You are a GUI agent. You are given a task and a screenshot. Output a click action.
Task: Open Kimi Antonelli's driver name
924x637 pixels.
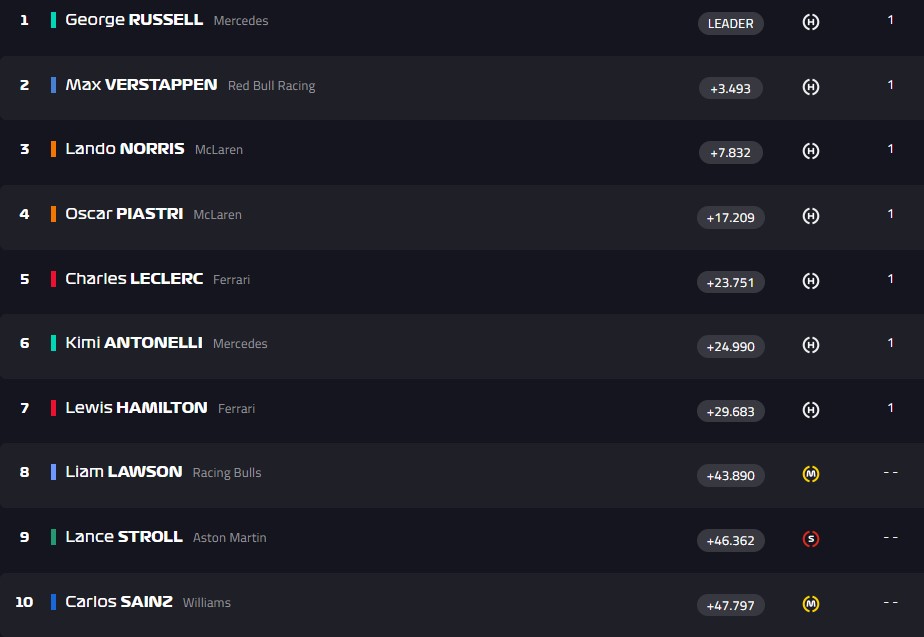click(x=134, y=343)
